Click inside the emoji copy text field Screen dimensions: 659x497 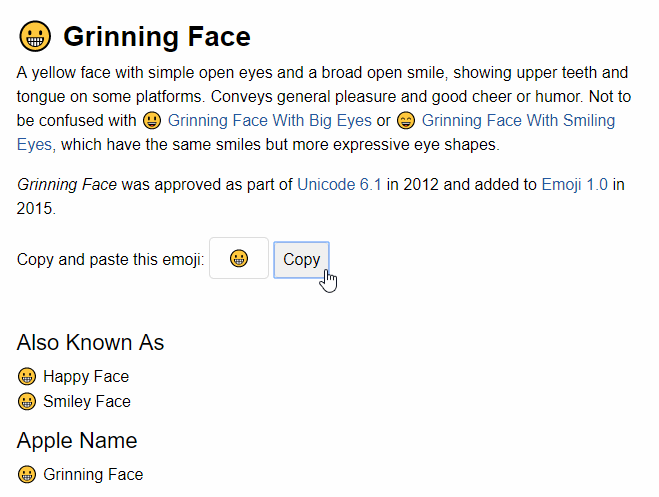pos(239,259)
